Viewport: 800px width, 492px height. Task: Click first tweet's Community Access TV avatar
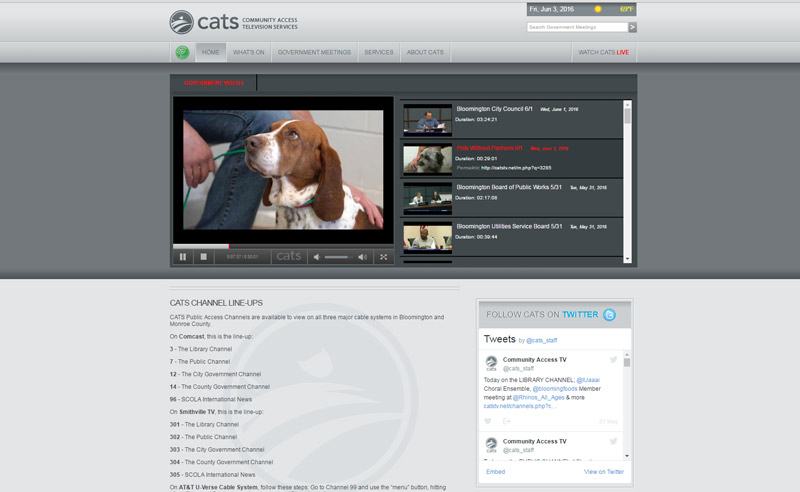[x=491, y=363]
